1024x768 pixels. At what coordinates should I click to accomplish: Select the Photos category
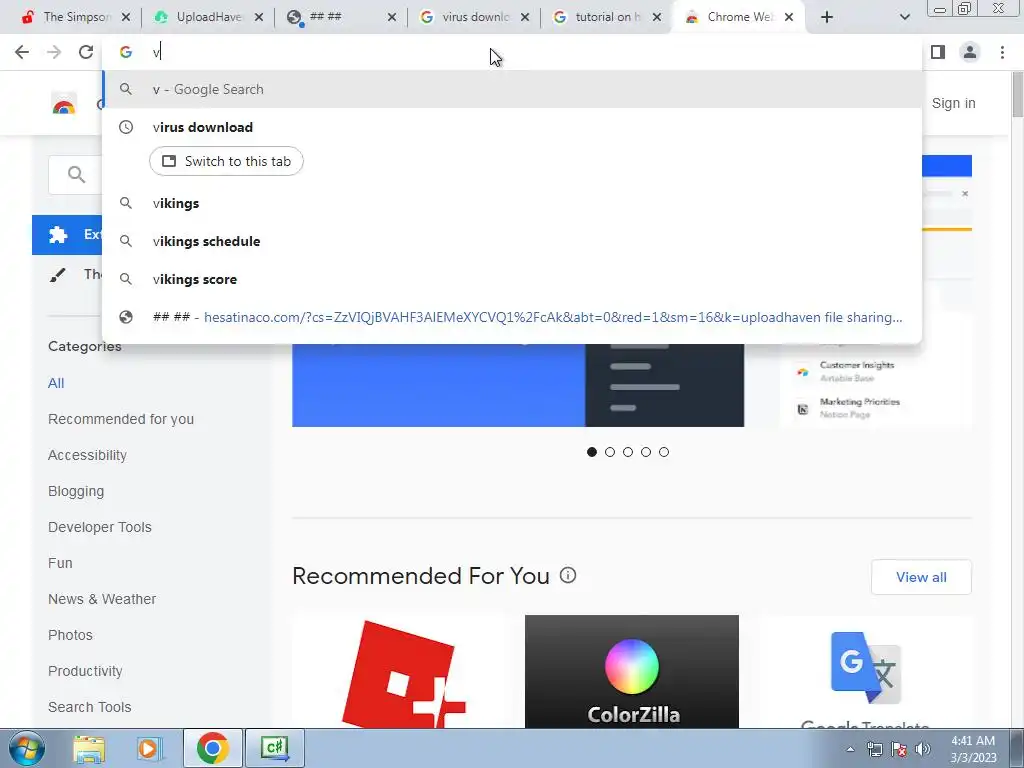coord(71,635)
